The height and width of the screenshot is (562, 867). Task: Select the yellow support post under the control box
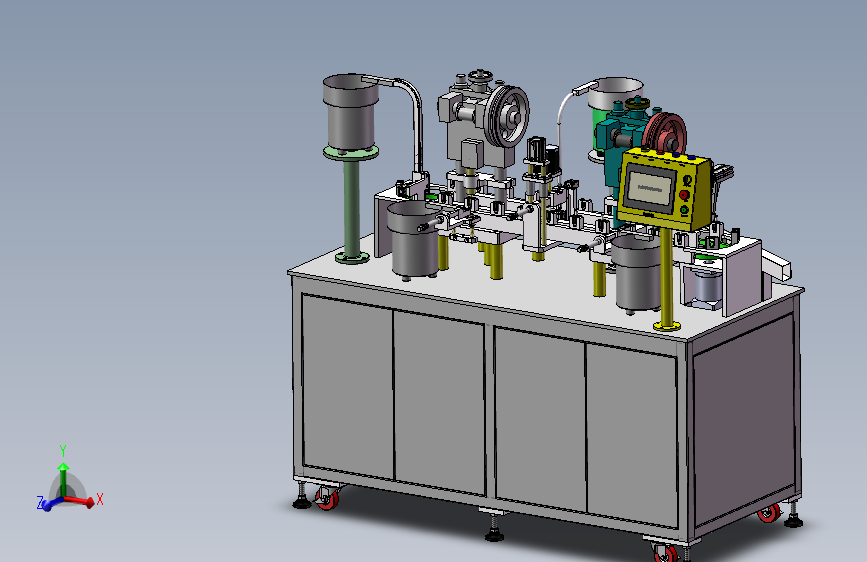coord(667,276)
